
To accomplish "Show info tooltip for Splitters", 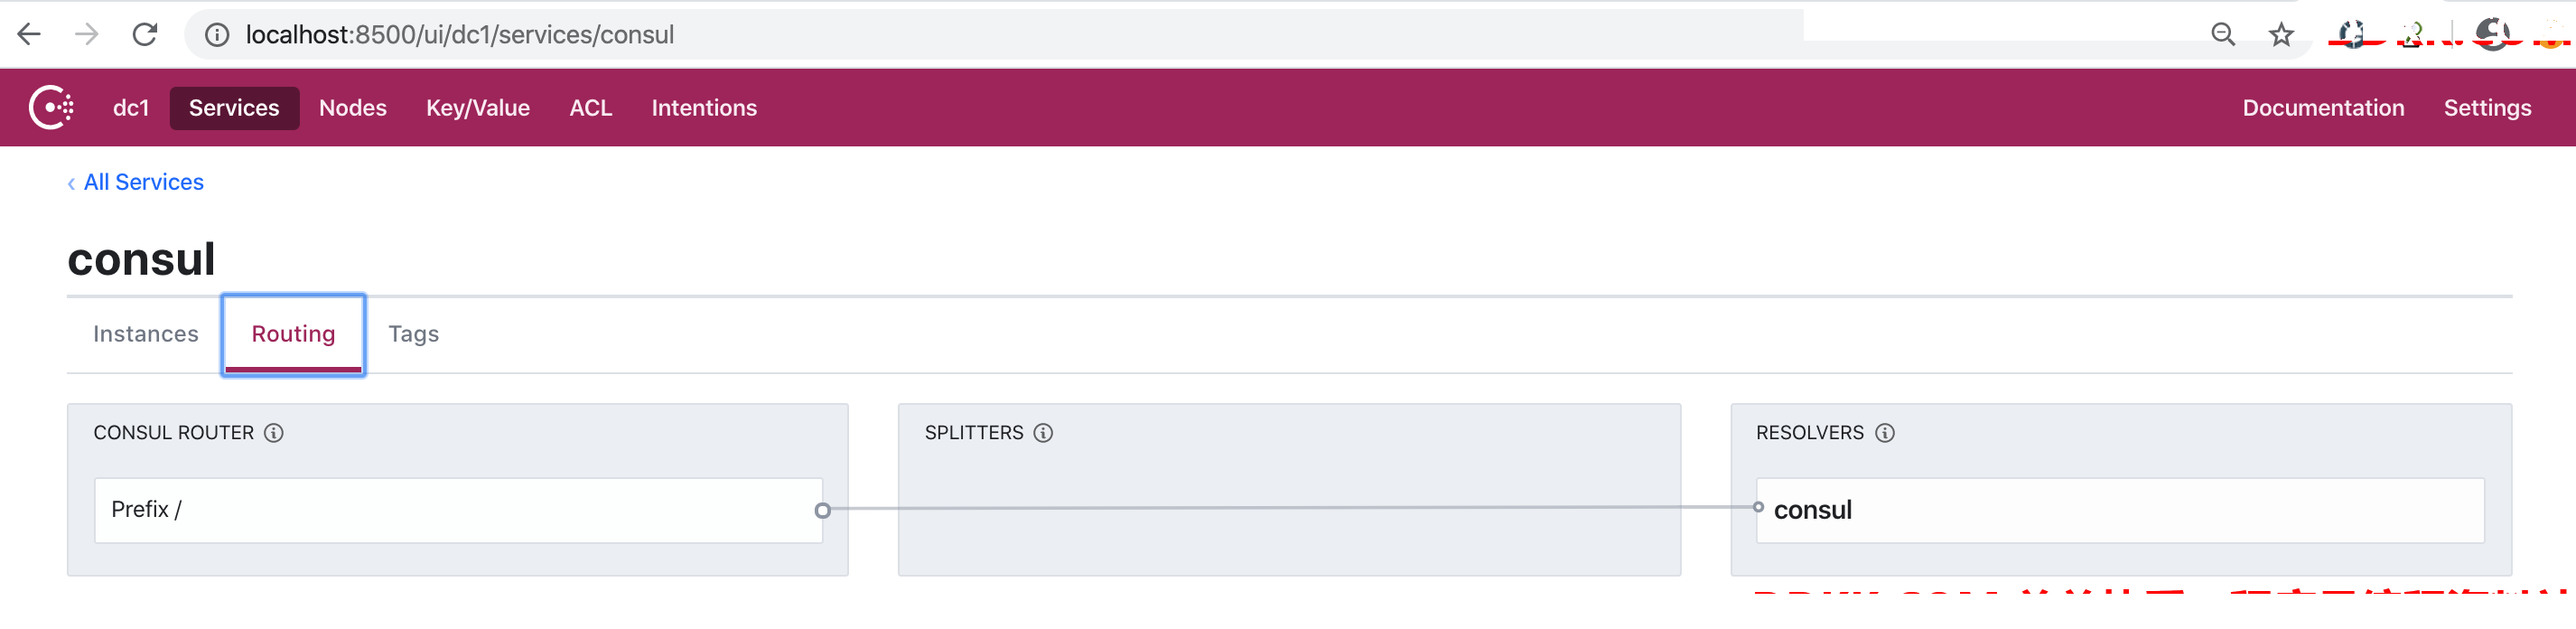I will 1043,433.
